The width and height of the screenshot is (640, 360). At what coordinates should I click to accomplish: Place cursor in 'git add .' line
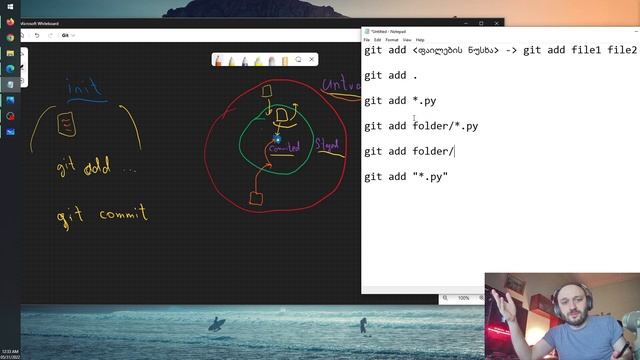tap(391, 76)
